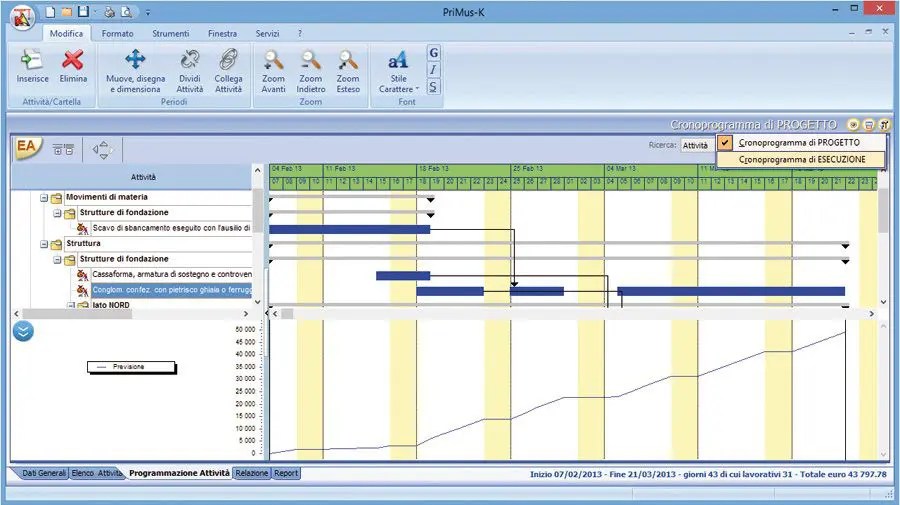Click the red calendar icon beside Cronoprogramma title

coord(869,125)
